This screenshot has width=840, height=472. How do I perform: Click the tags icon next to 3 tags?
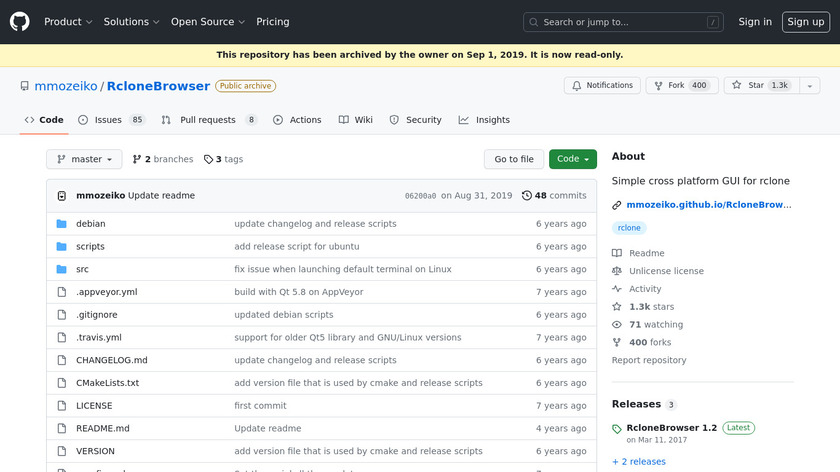209,159
